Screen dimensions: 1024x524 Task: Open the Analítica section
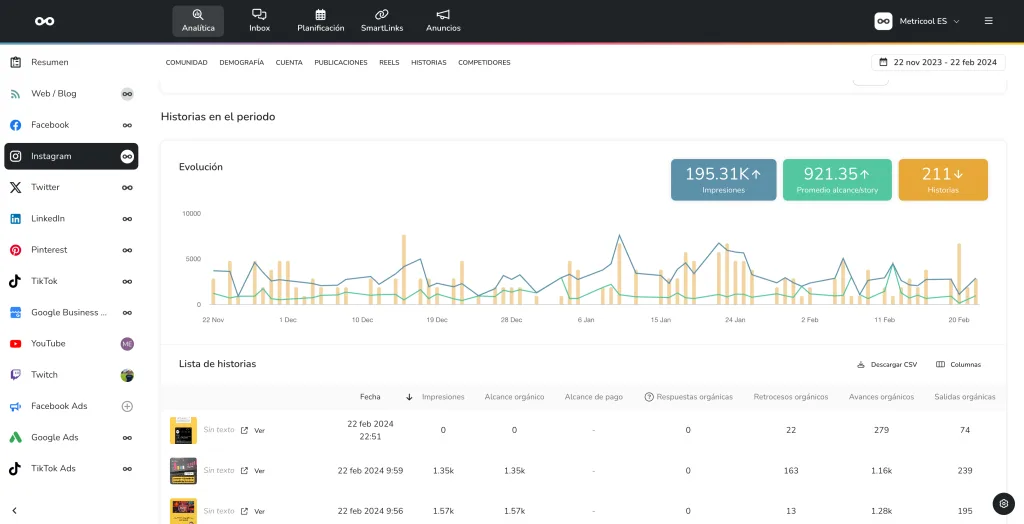(198, 21)
